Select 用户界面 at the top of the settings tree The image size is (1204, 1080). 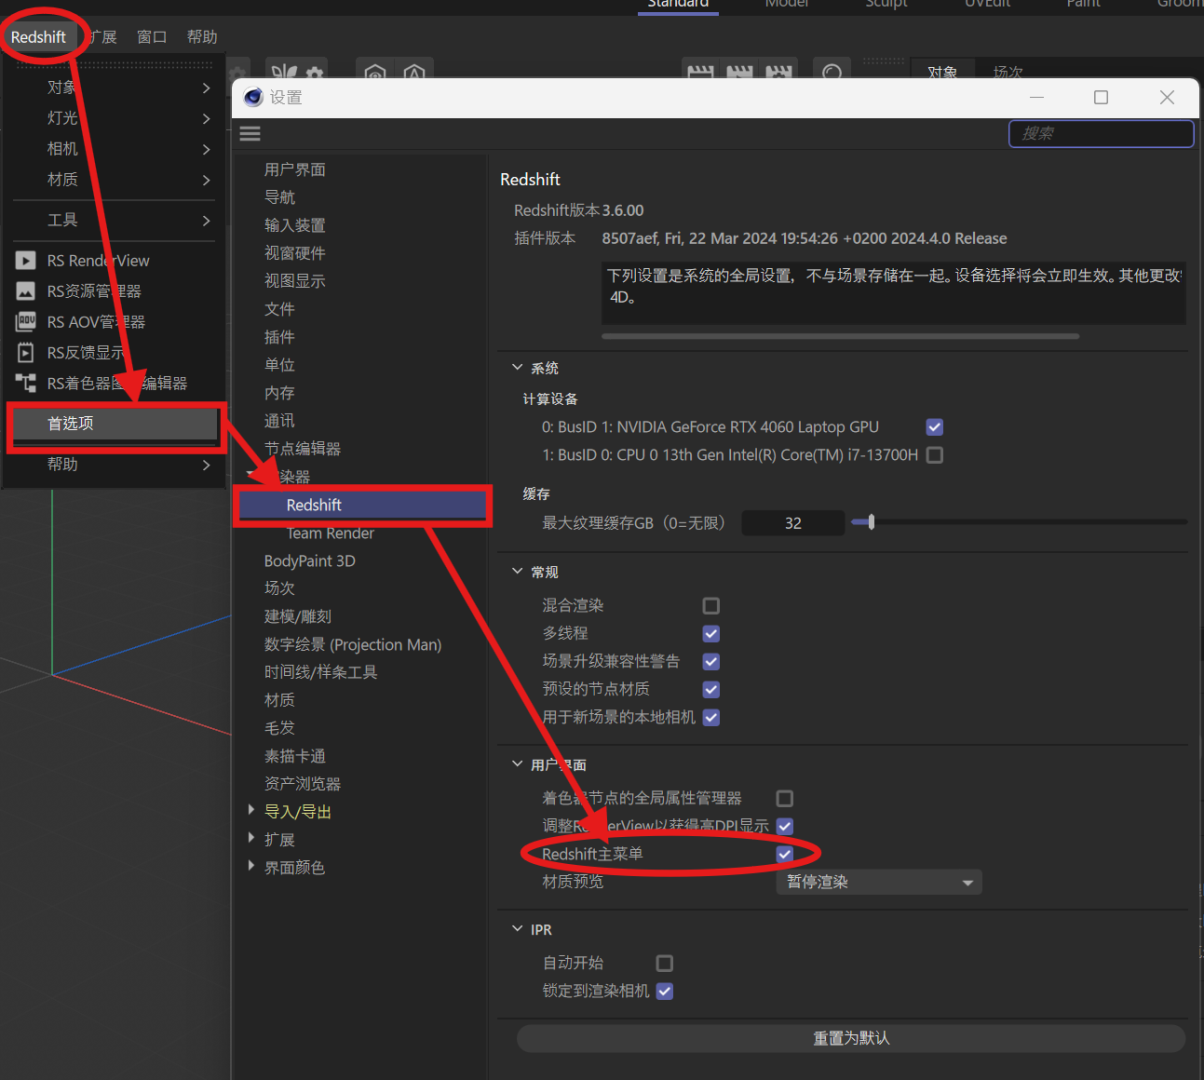pos(295,170)
